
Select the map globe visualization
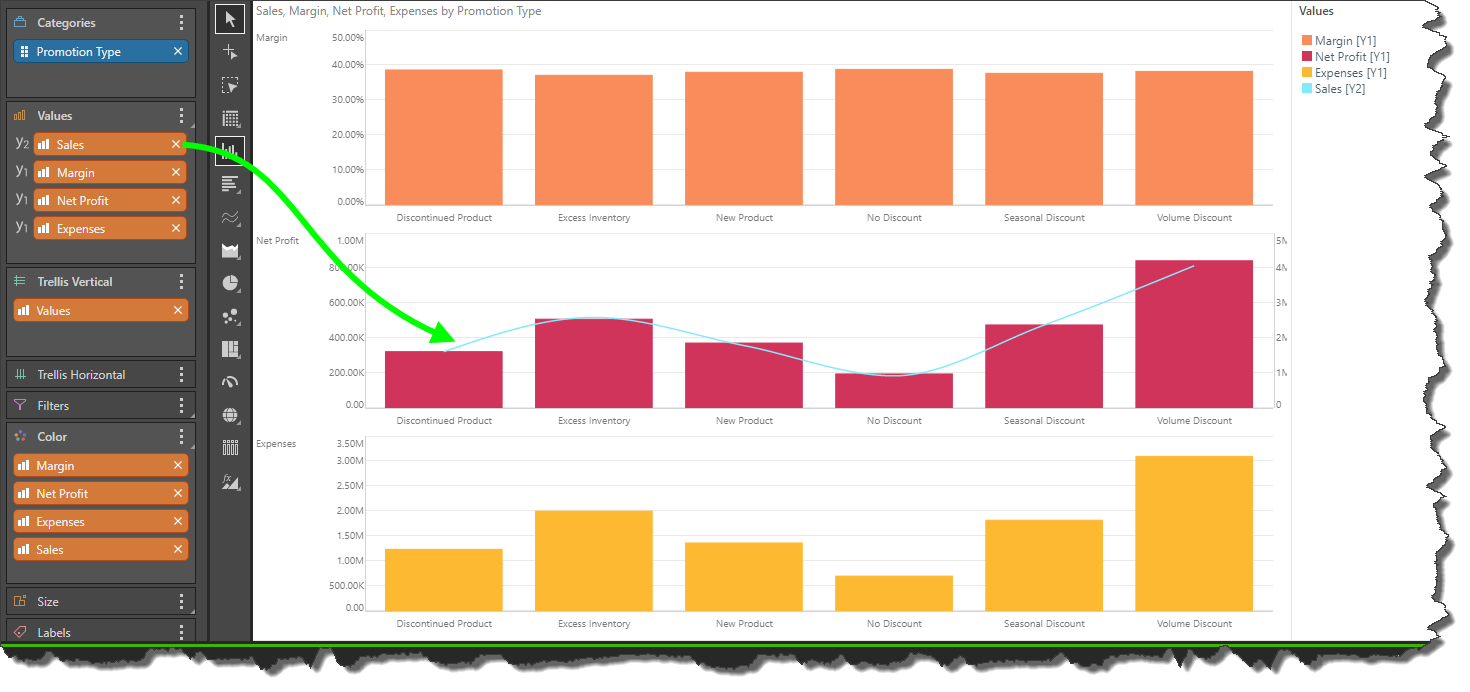(x=230, y=415)
